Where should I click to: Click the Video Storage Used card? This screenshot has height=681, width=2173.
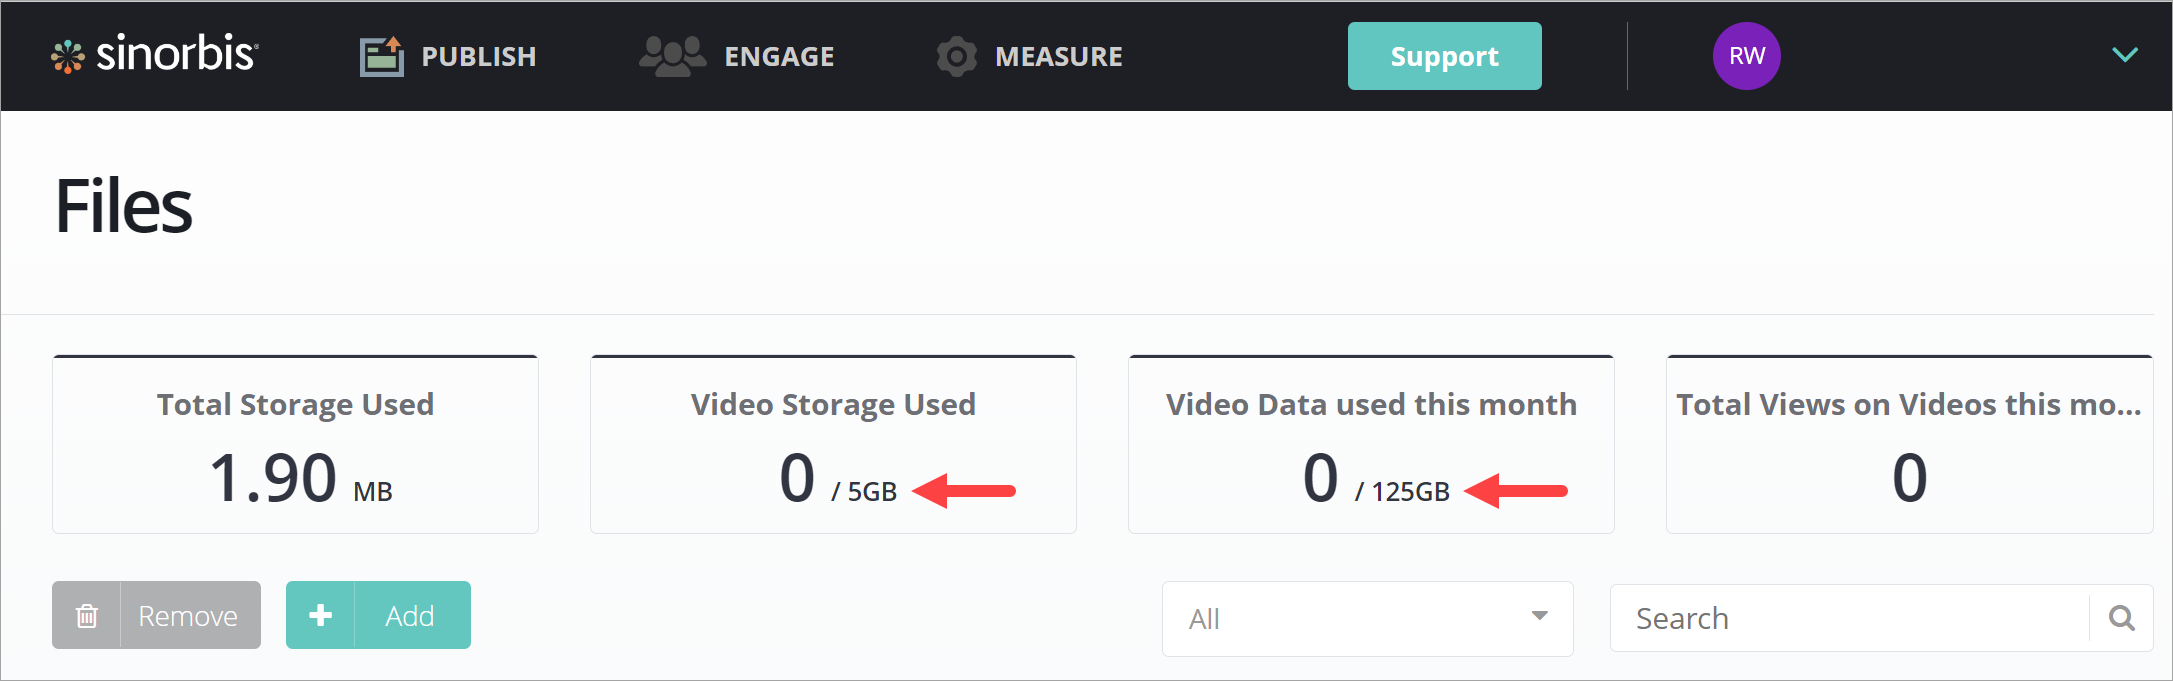(833, 445)
